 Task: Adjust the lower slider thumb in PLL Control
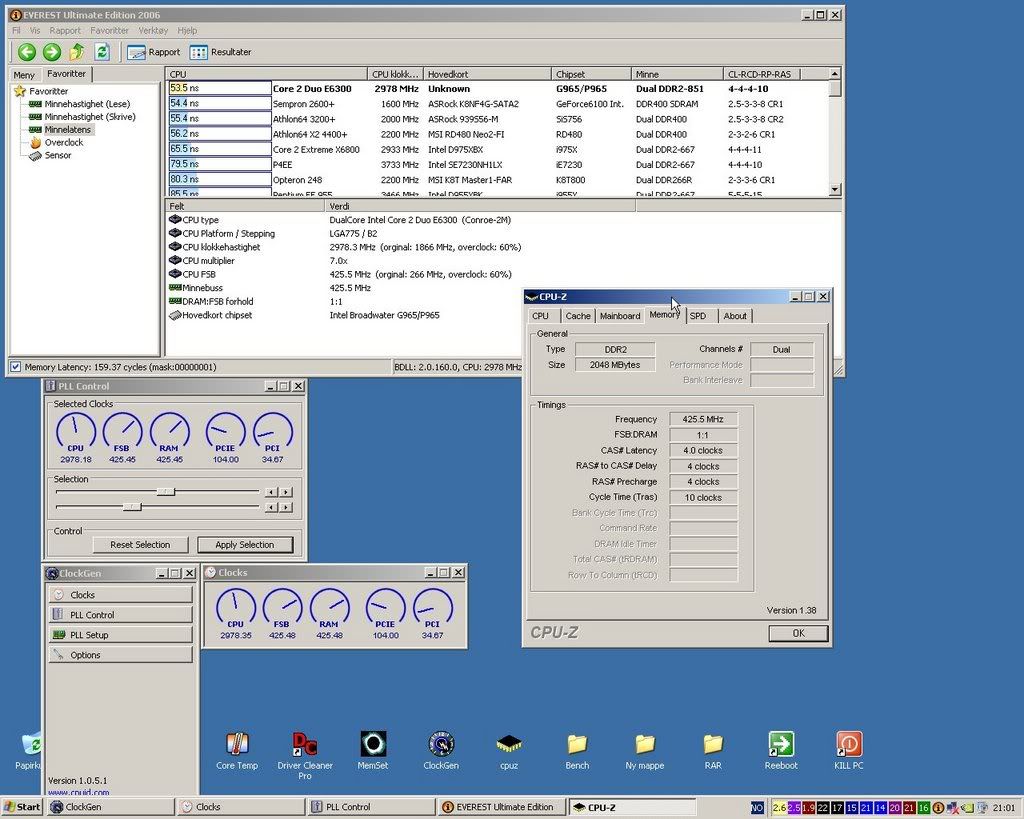132,507
